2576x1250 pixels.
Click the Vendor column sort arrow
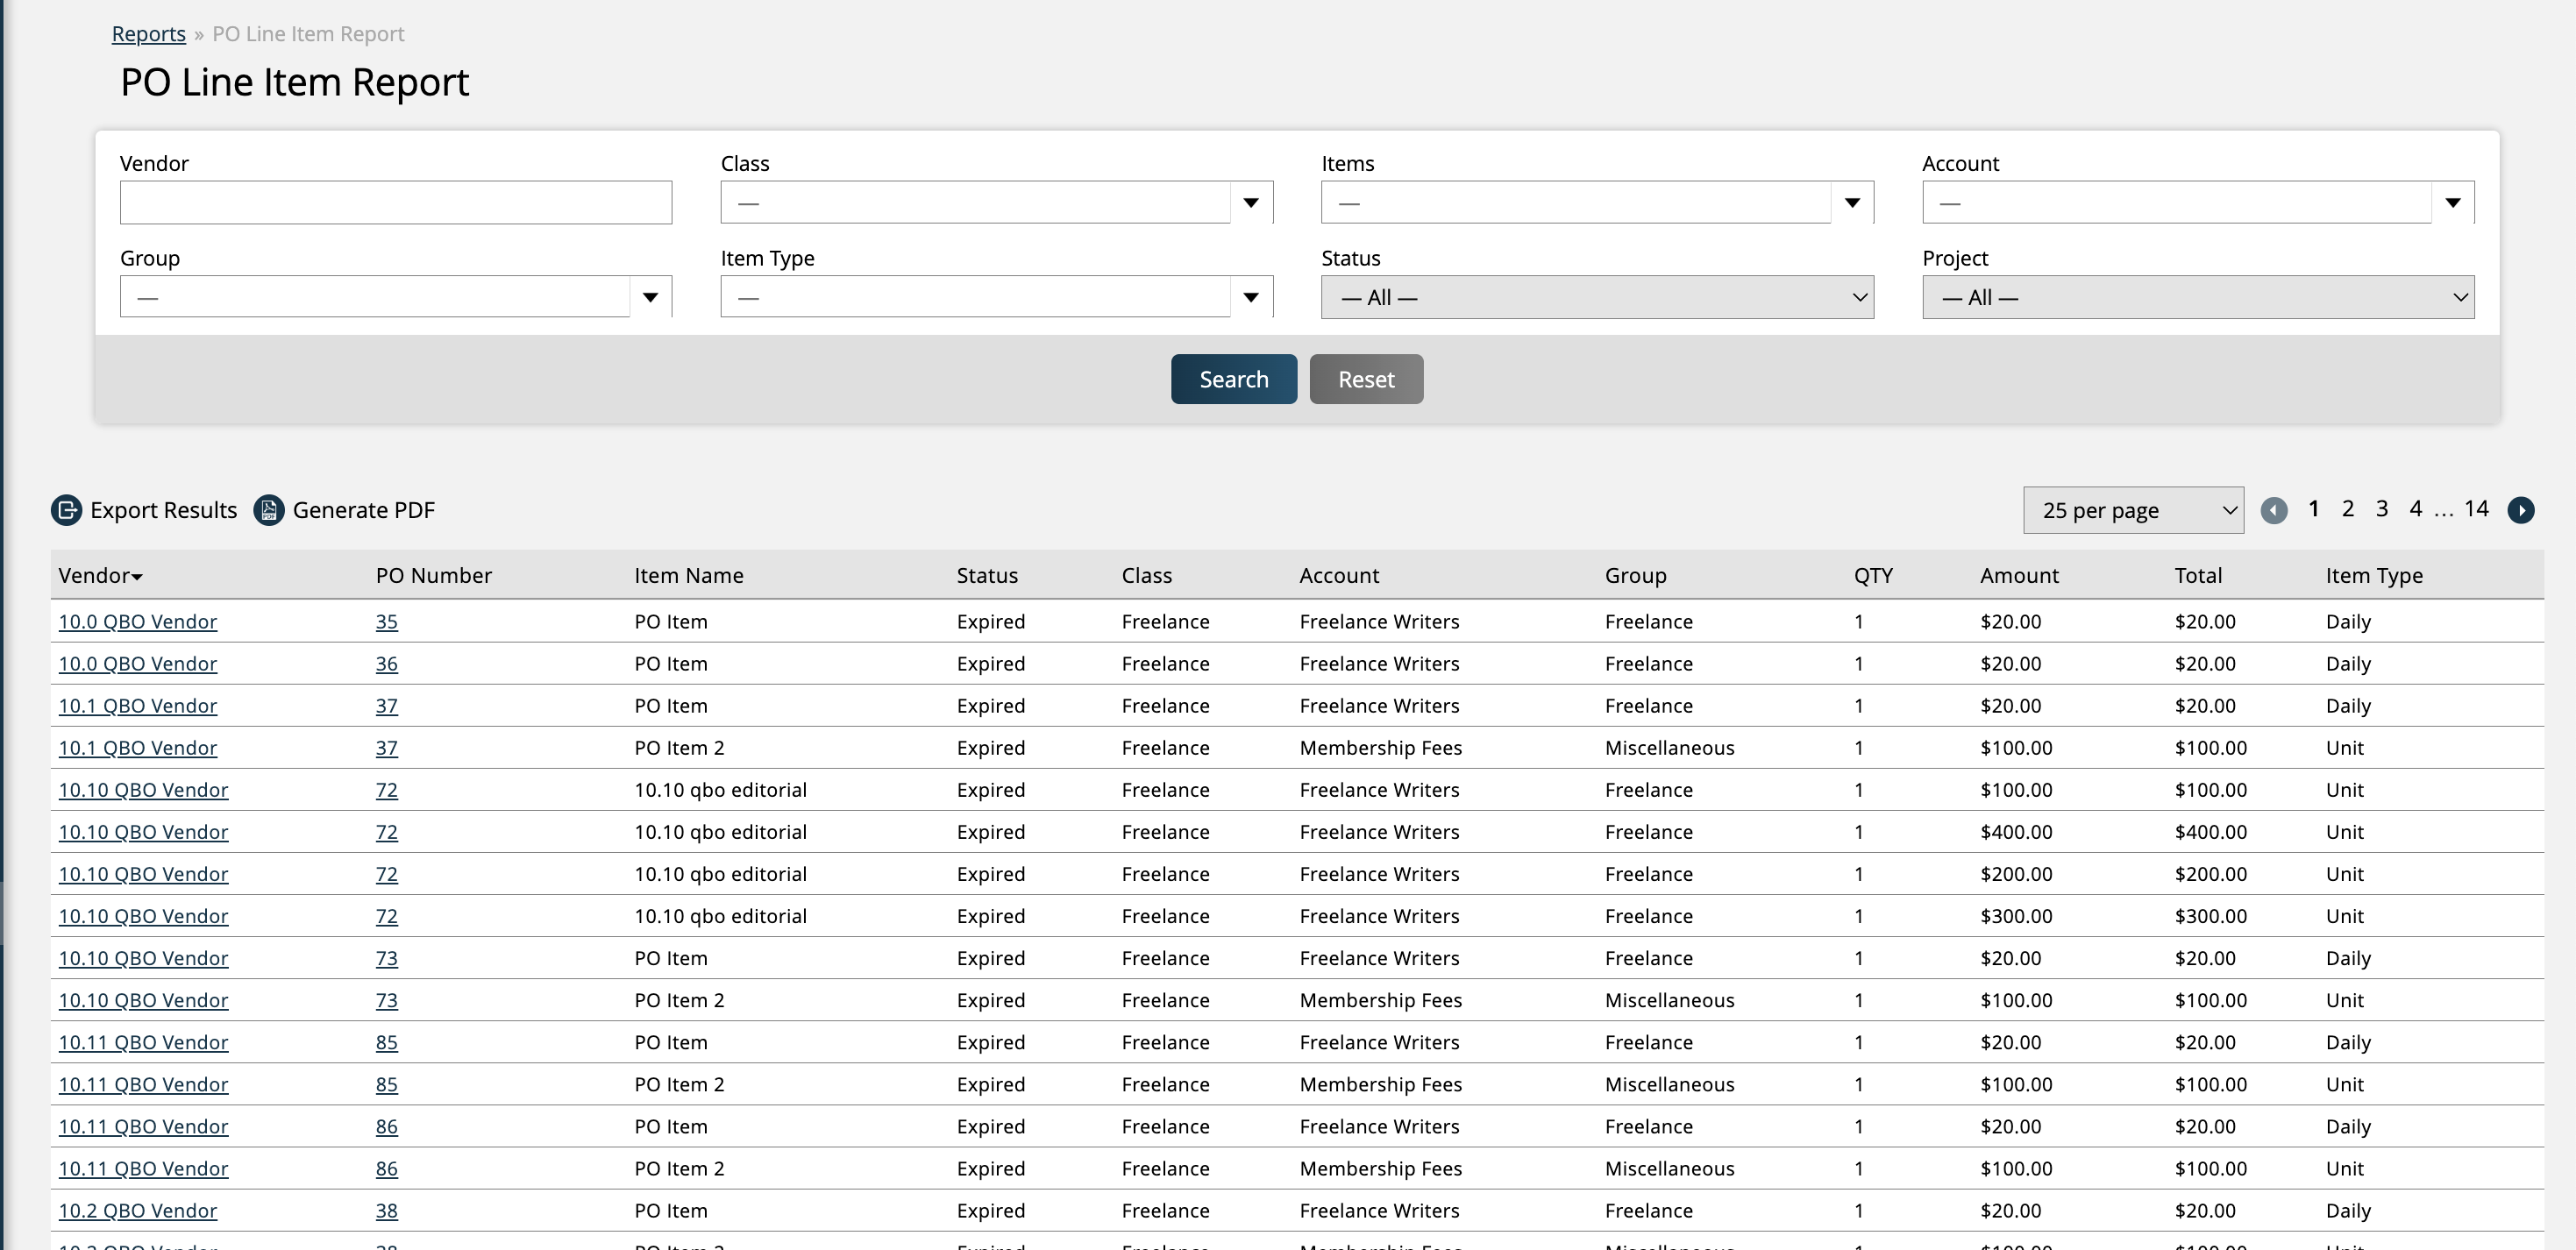(137, 577)
